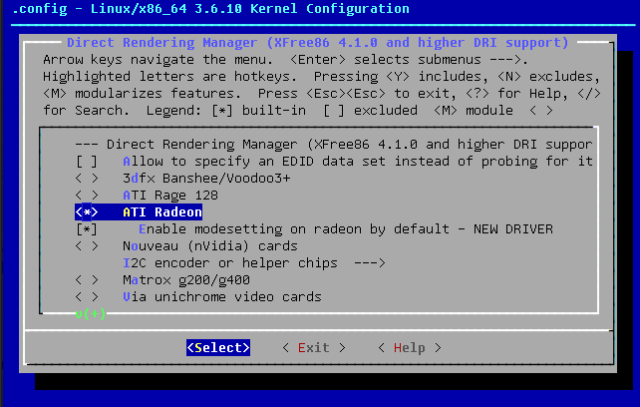Screen dimensions: 640x407
Task: Select the 'Via unichrome video cards' entry
Action: [222, 297]
